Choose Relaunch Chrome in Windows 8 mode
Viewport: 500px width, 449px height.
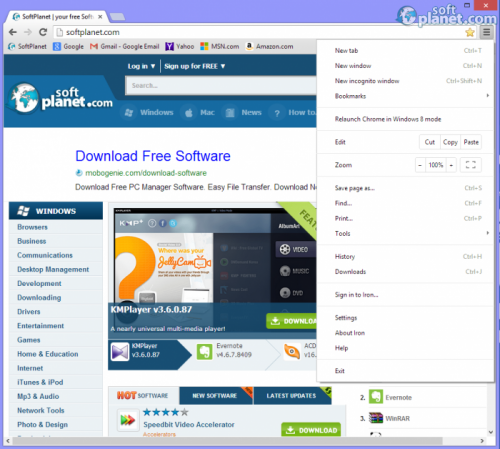pos(405,119)
